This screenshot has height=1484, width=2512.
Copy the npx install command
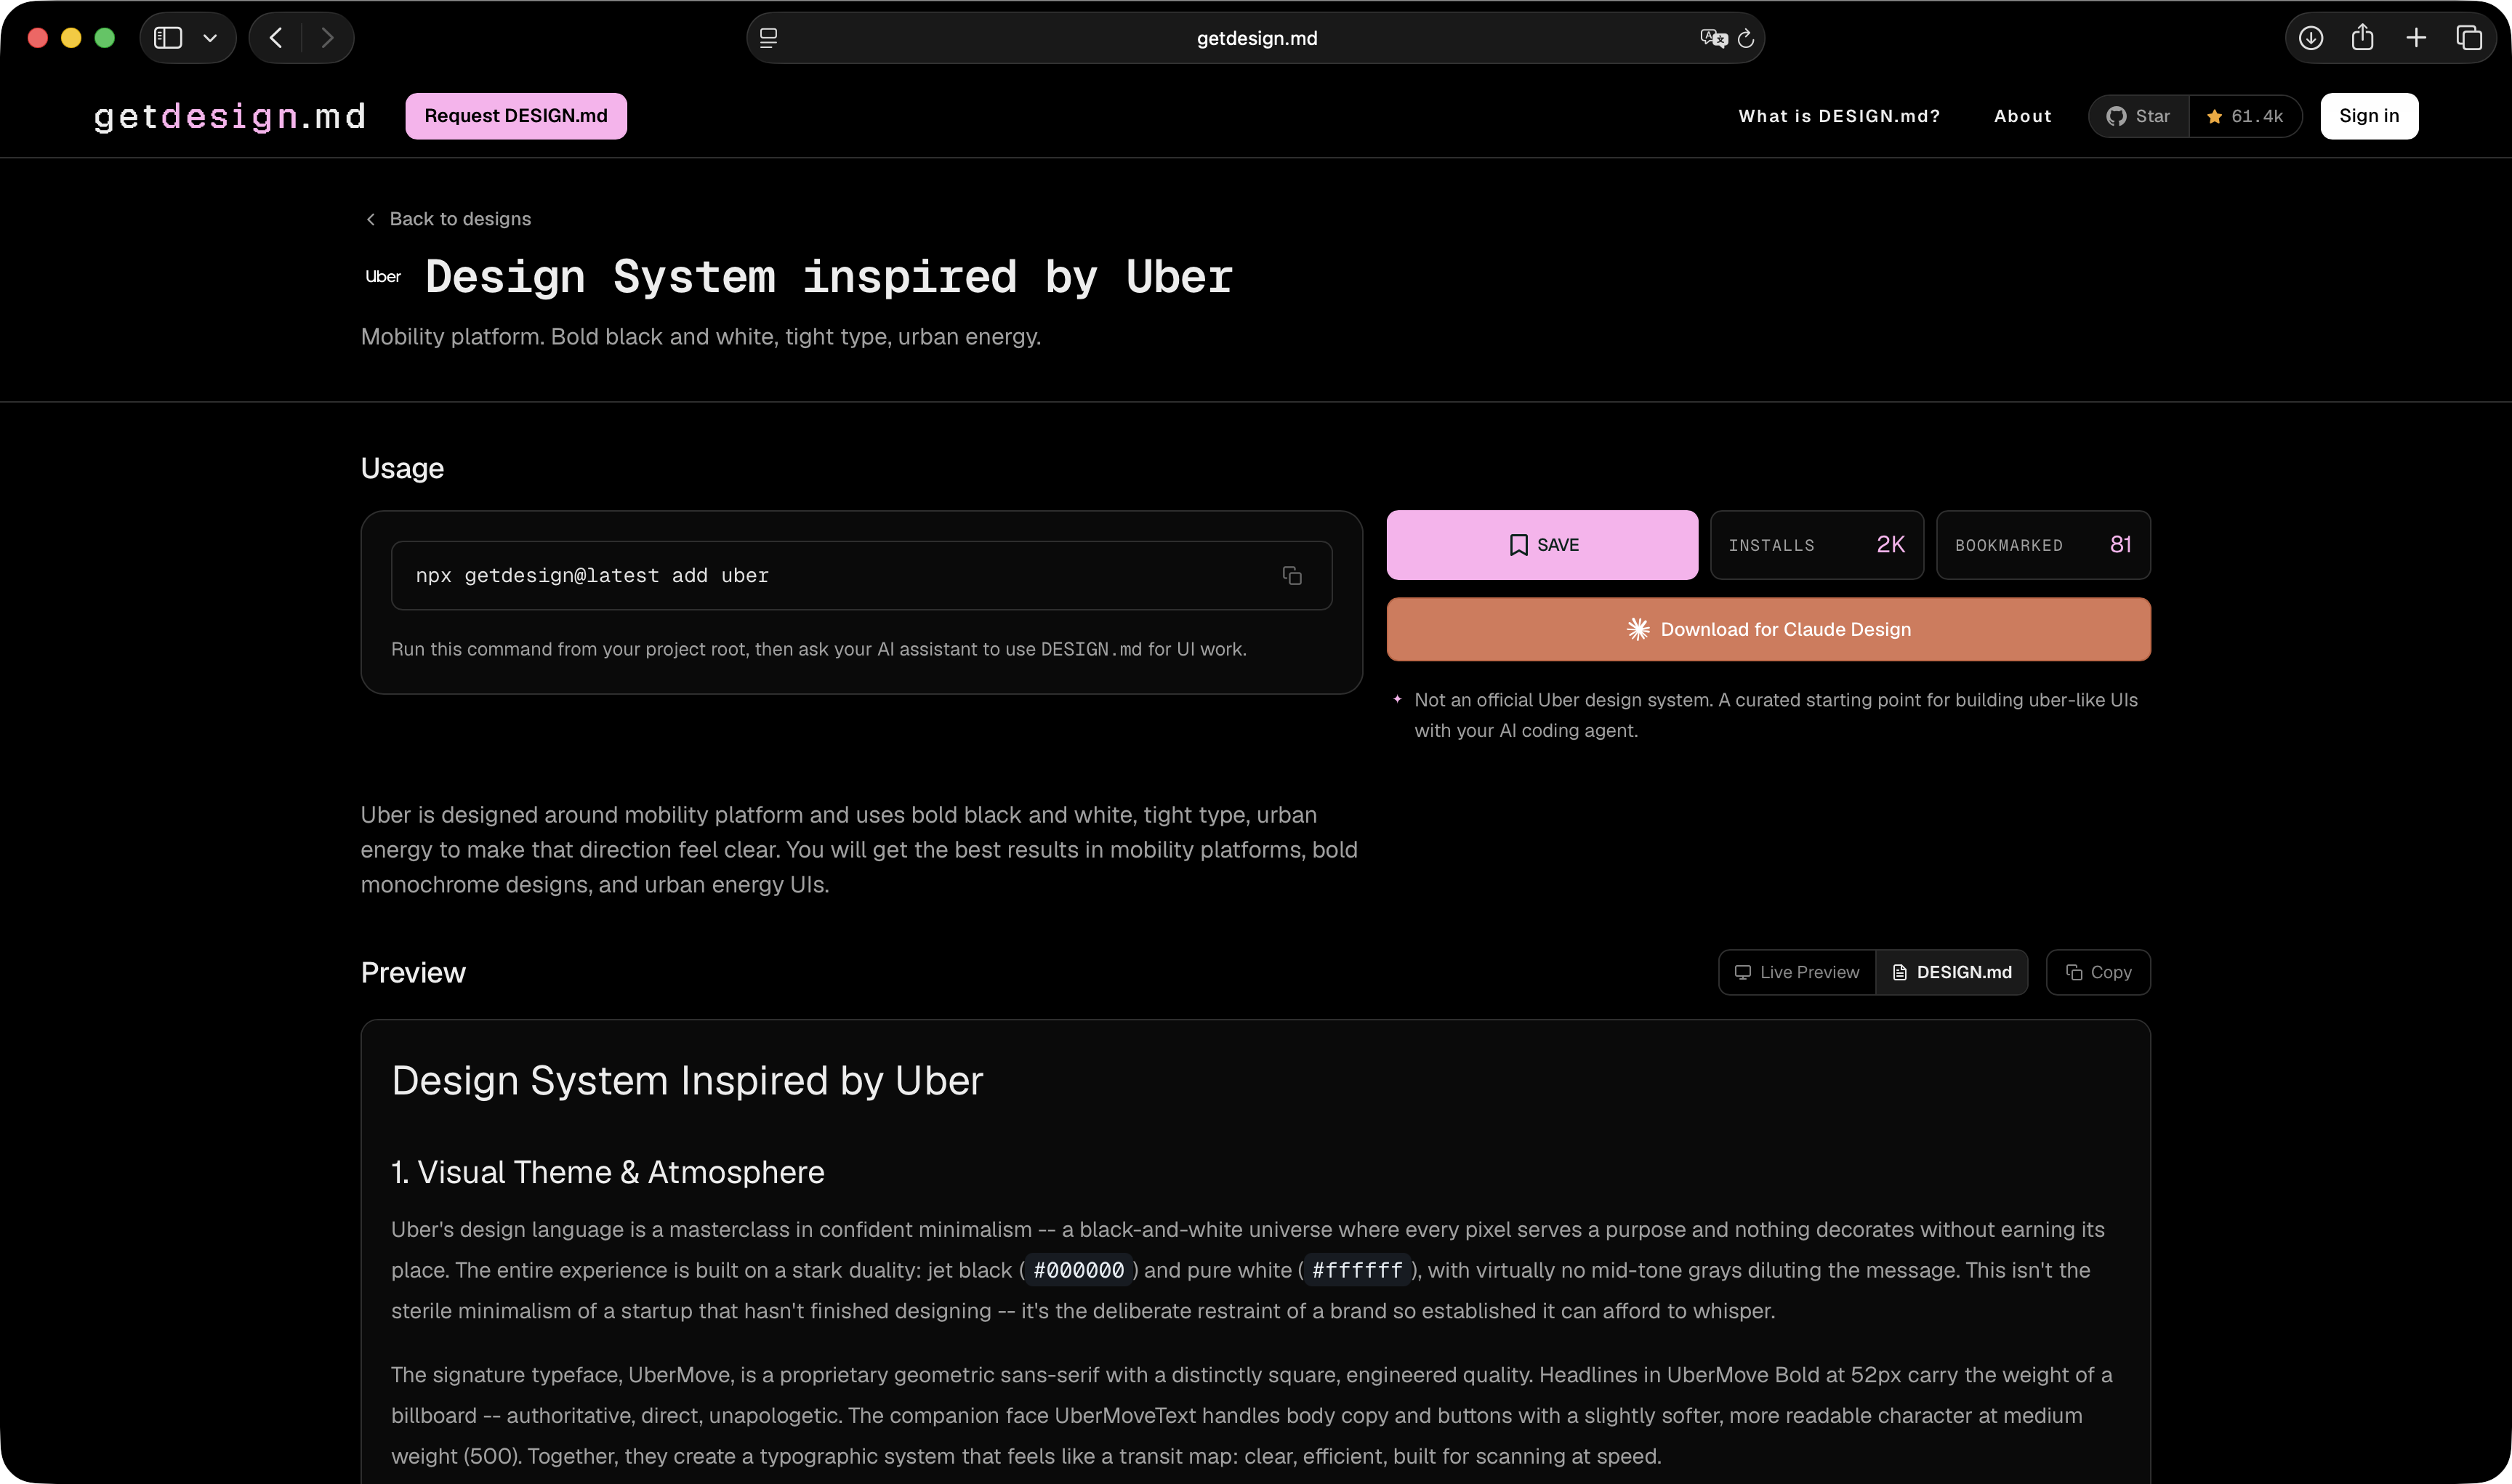[x=1292, y=576]
